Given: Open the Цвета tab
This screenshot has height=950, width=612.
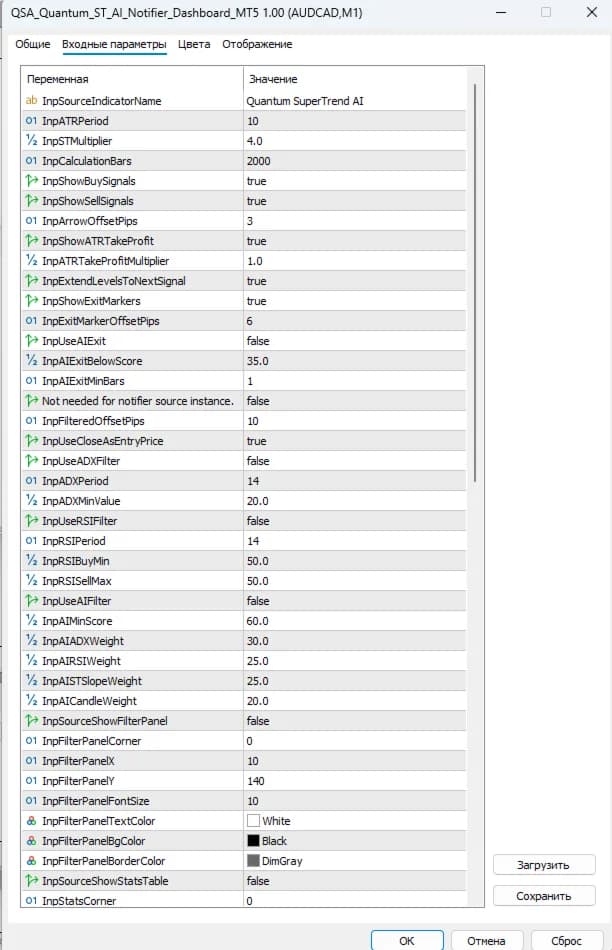Looking at the screenshot, I should coord(194,44).
